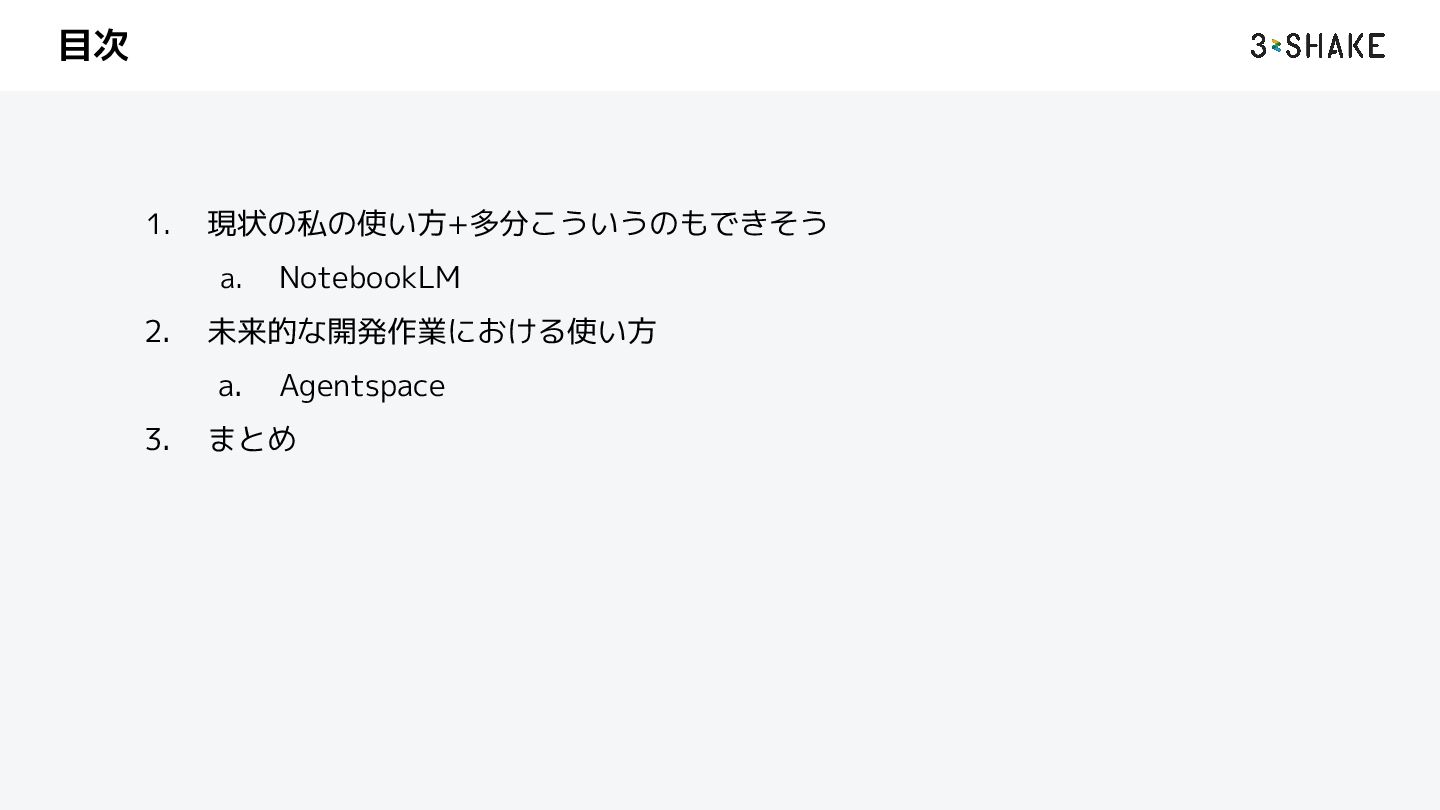
Task: Click the 多分こういうのもできそう phrase
Action: [x=649, y=223]
